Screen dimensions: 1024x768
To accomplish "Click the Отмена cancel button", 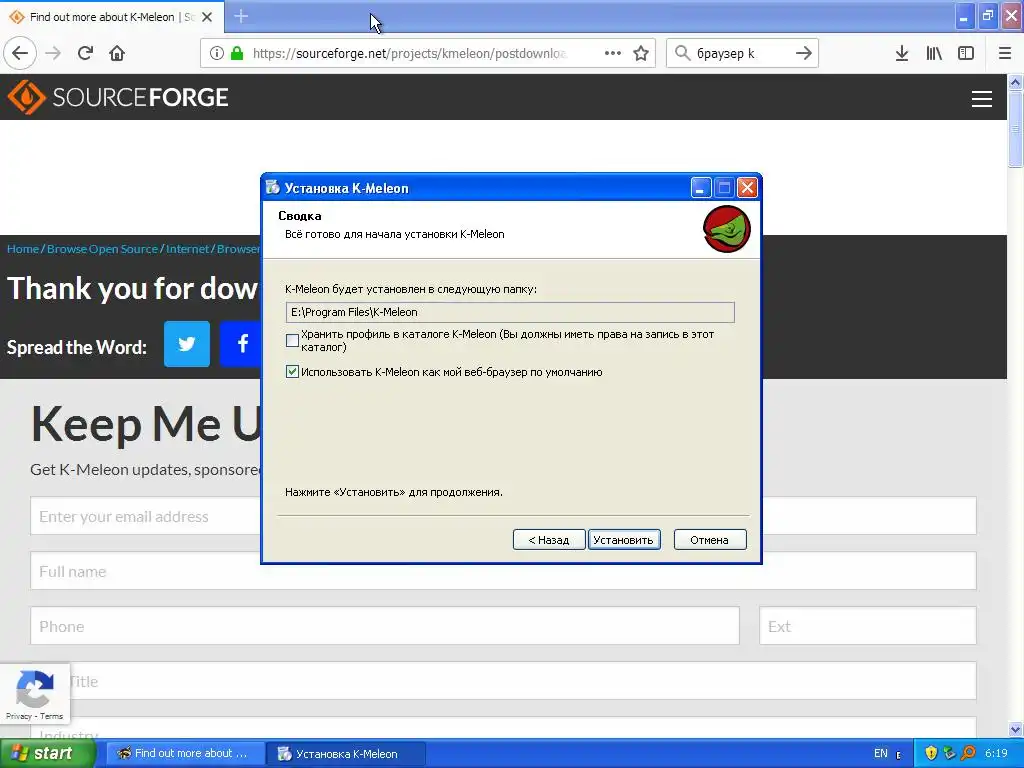I will pyautogui.click(x=710, y=539).
